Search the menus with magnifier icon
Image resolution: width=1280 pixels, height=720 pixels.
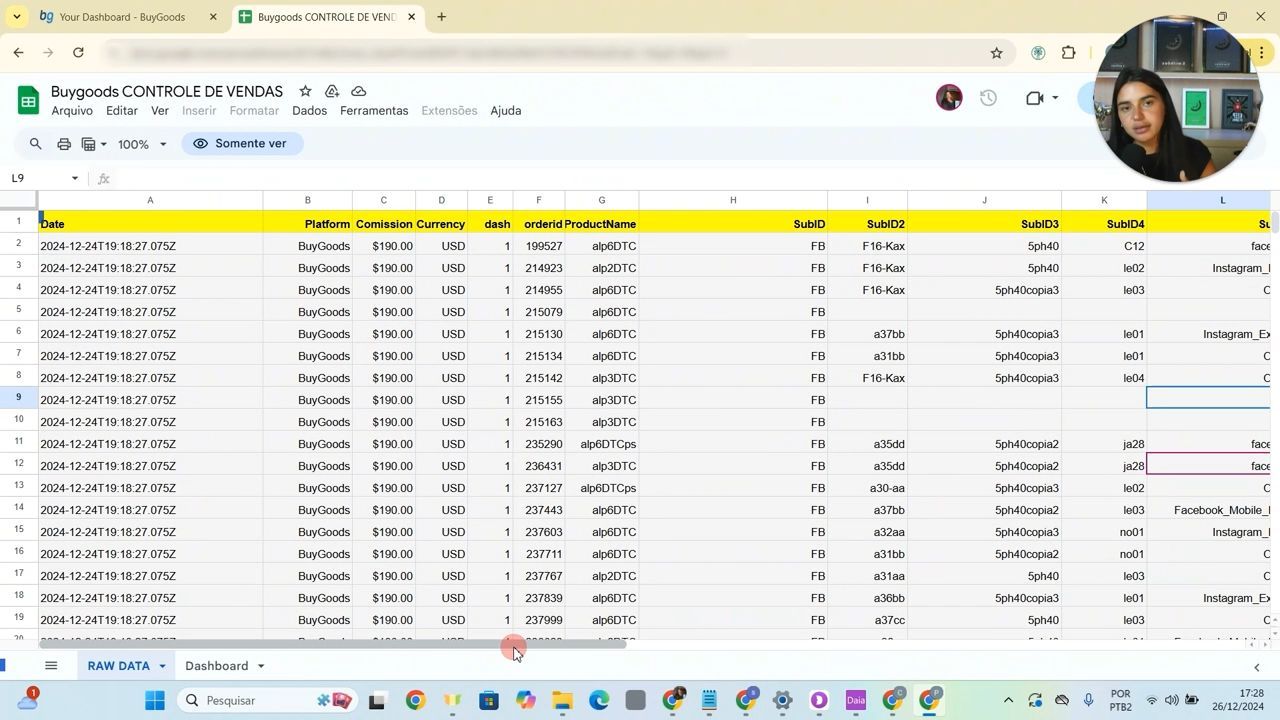(36, 144)
